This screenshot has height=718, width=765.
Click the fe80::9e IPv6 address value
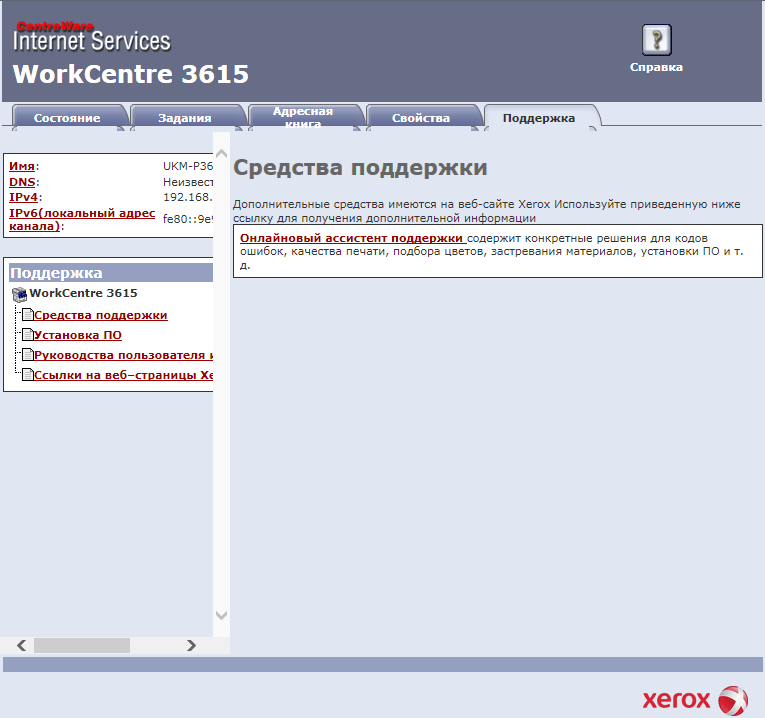point(188,219)
